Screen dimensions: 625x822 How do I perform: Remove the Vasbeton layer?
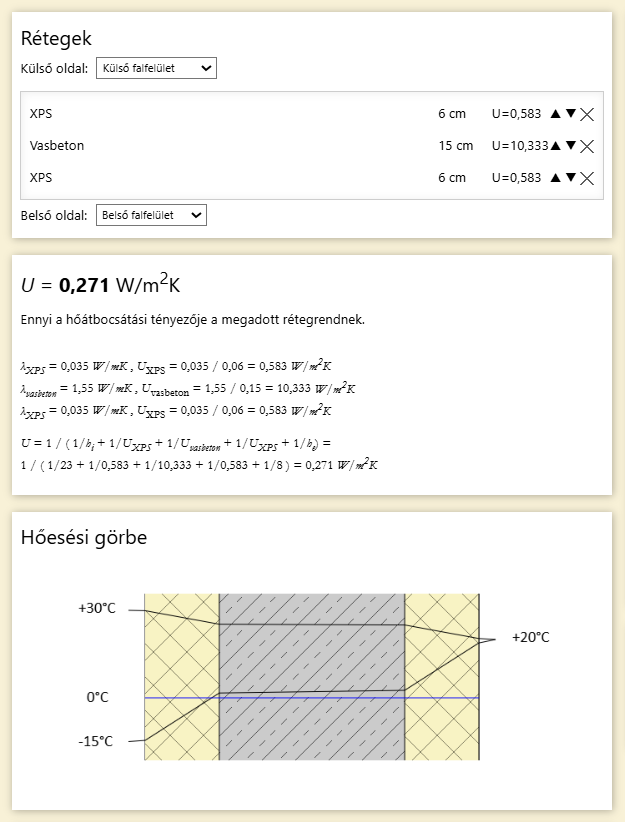click(587, 146)
